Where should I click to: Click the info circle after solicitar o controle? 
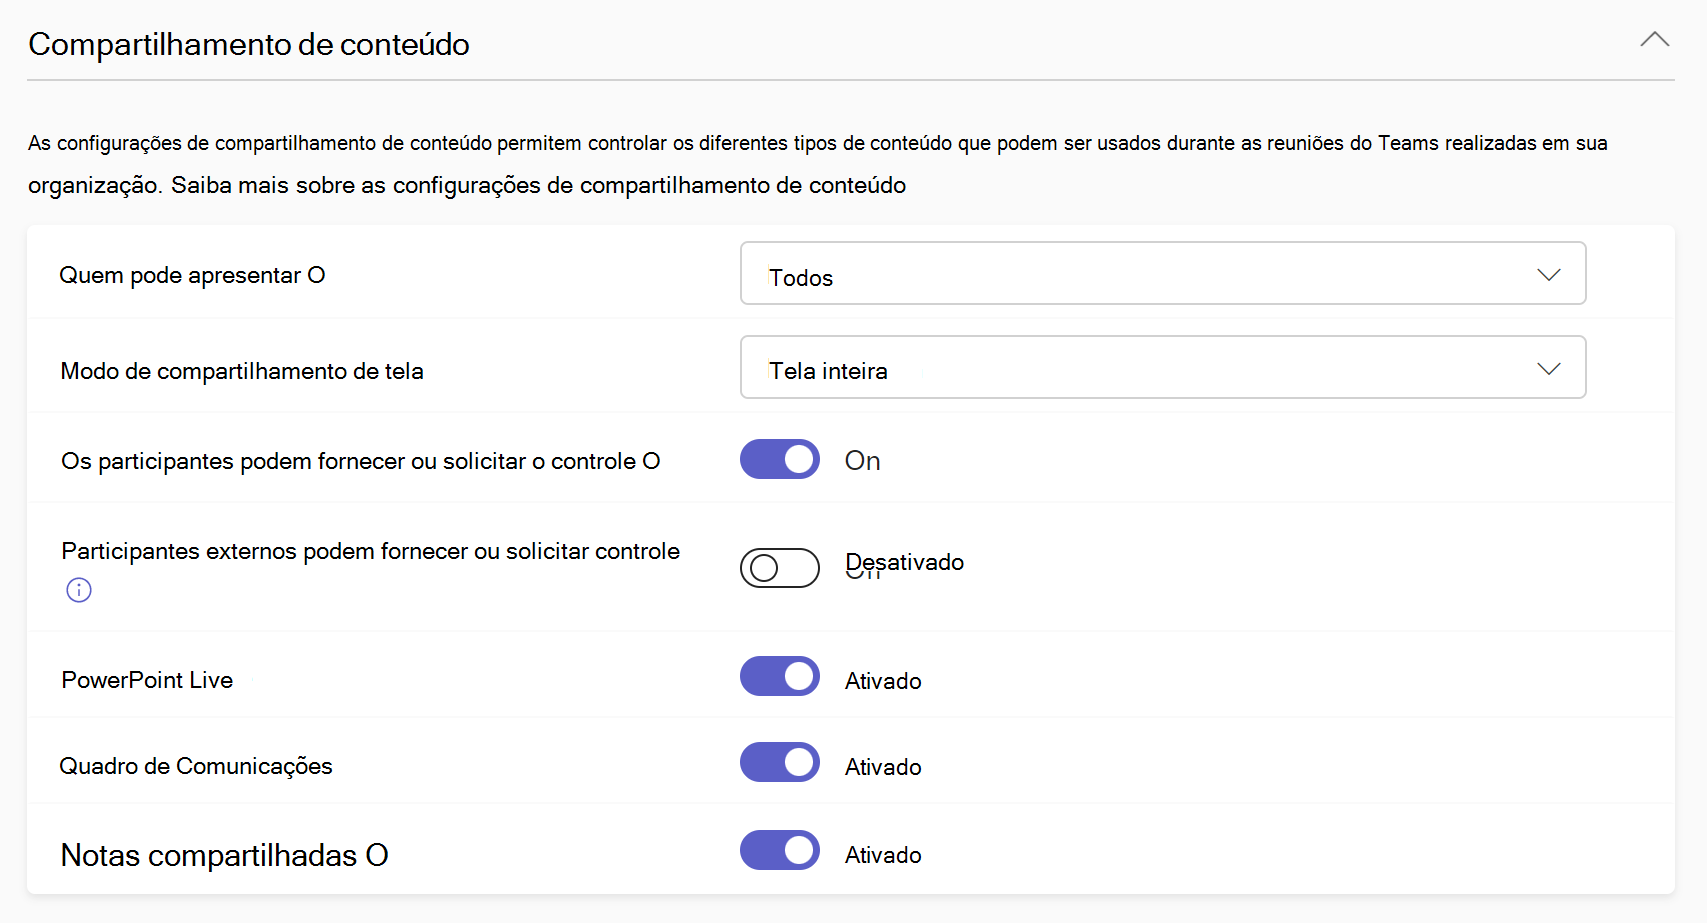[x=651, y=461]
